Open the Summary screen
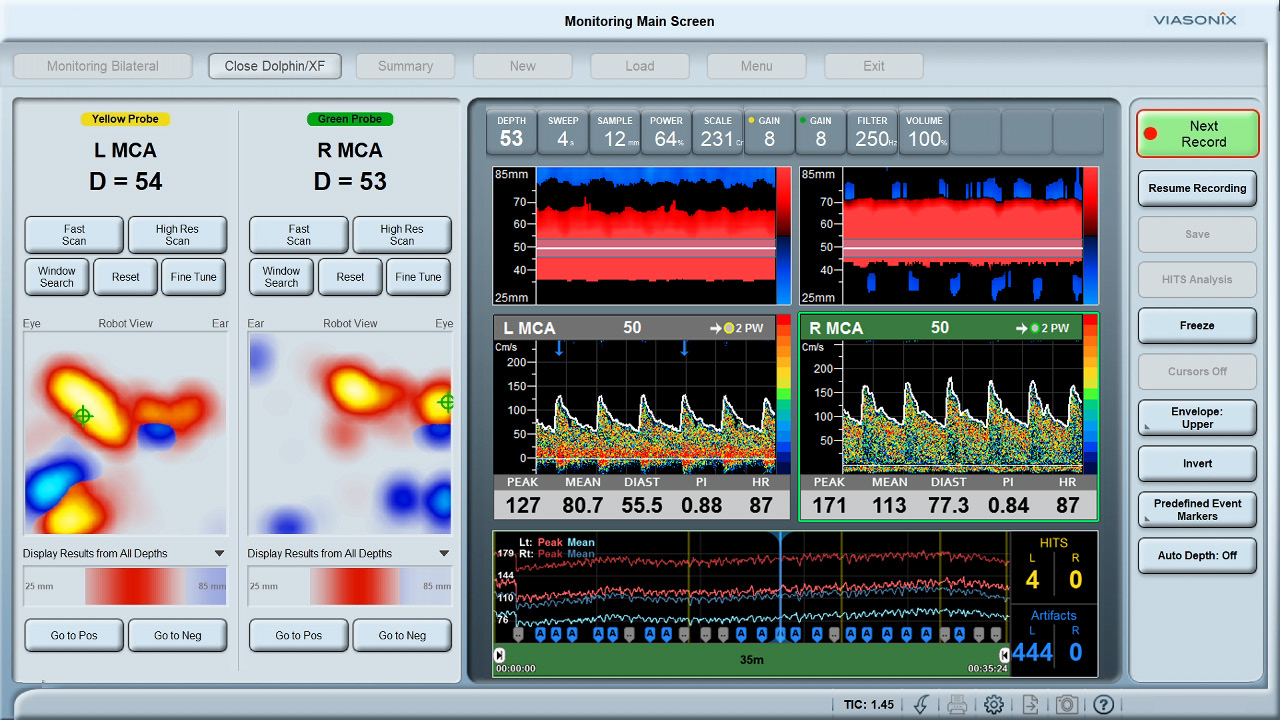The height and width of the screenshot is (720, 1280). [405, 66]
